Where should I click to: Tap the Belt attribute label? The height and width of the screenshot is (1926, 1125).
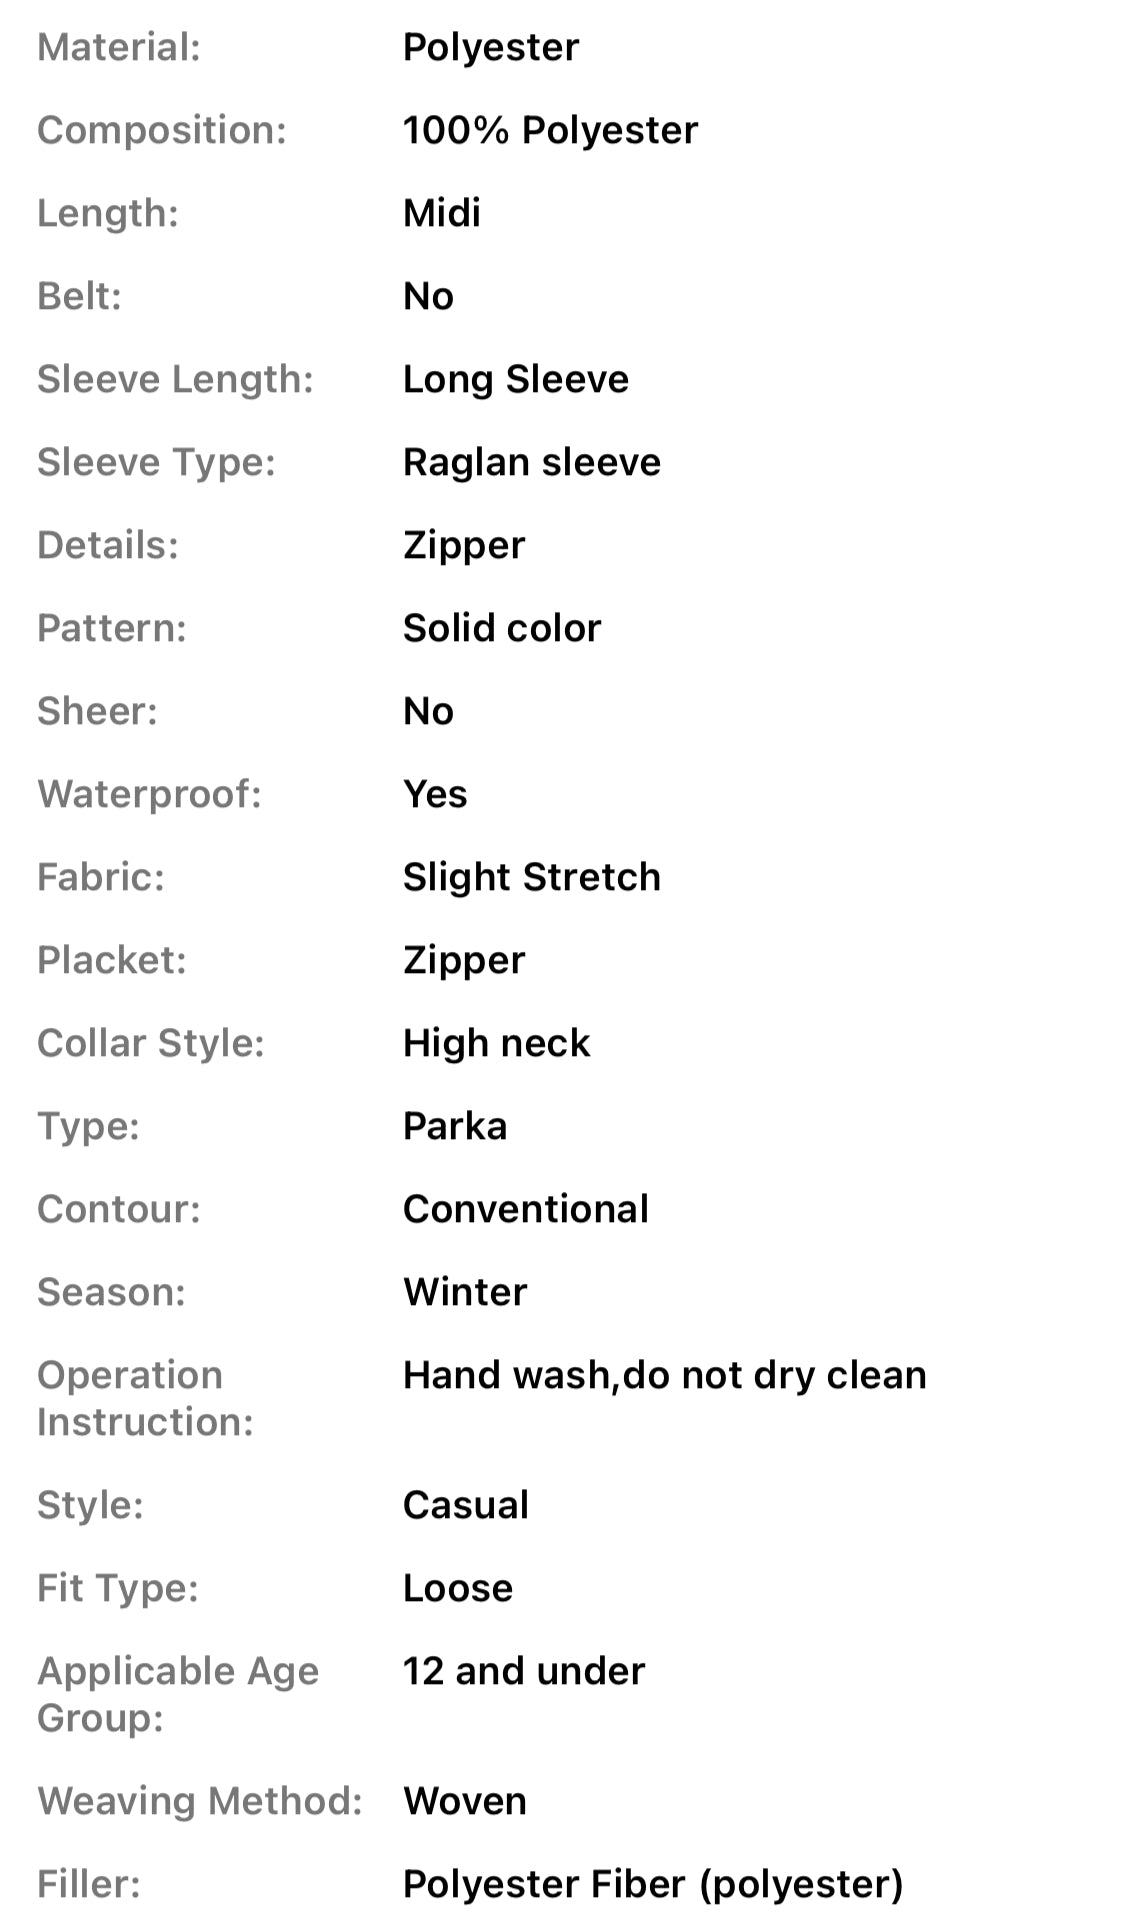coord(79,296)
